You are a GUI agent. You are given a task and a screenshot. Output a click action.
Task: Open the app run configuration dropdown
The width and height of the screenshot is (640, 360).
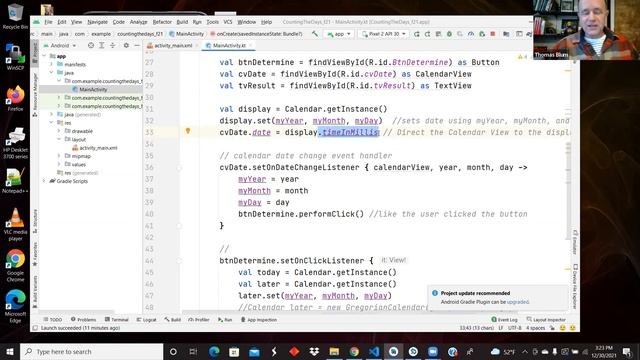(x=339, y=34)
